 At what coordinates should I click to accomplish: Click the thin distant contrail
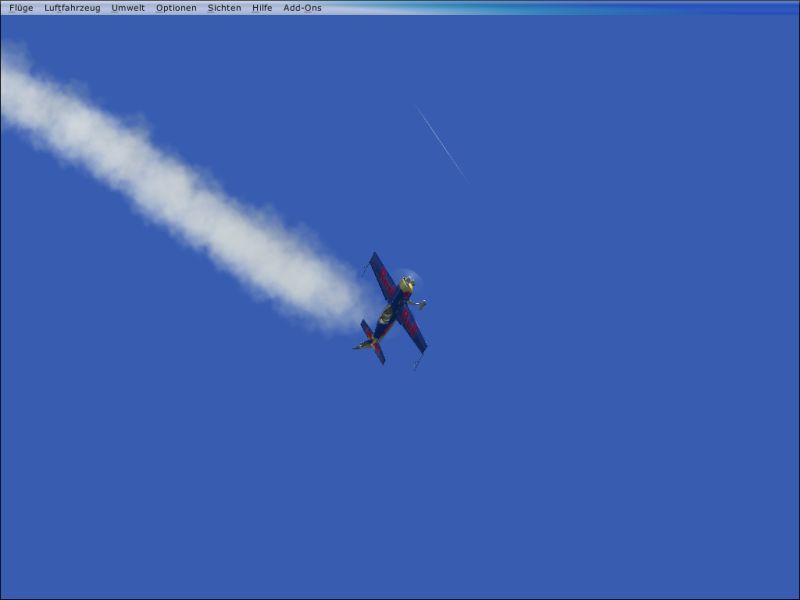441,144
